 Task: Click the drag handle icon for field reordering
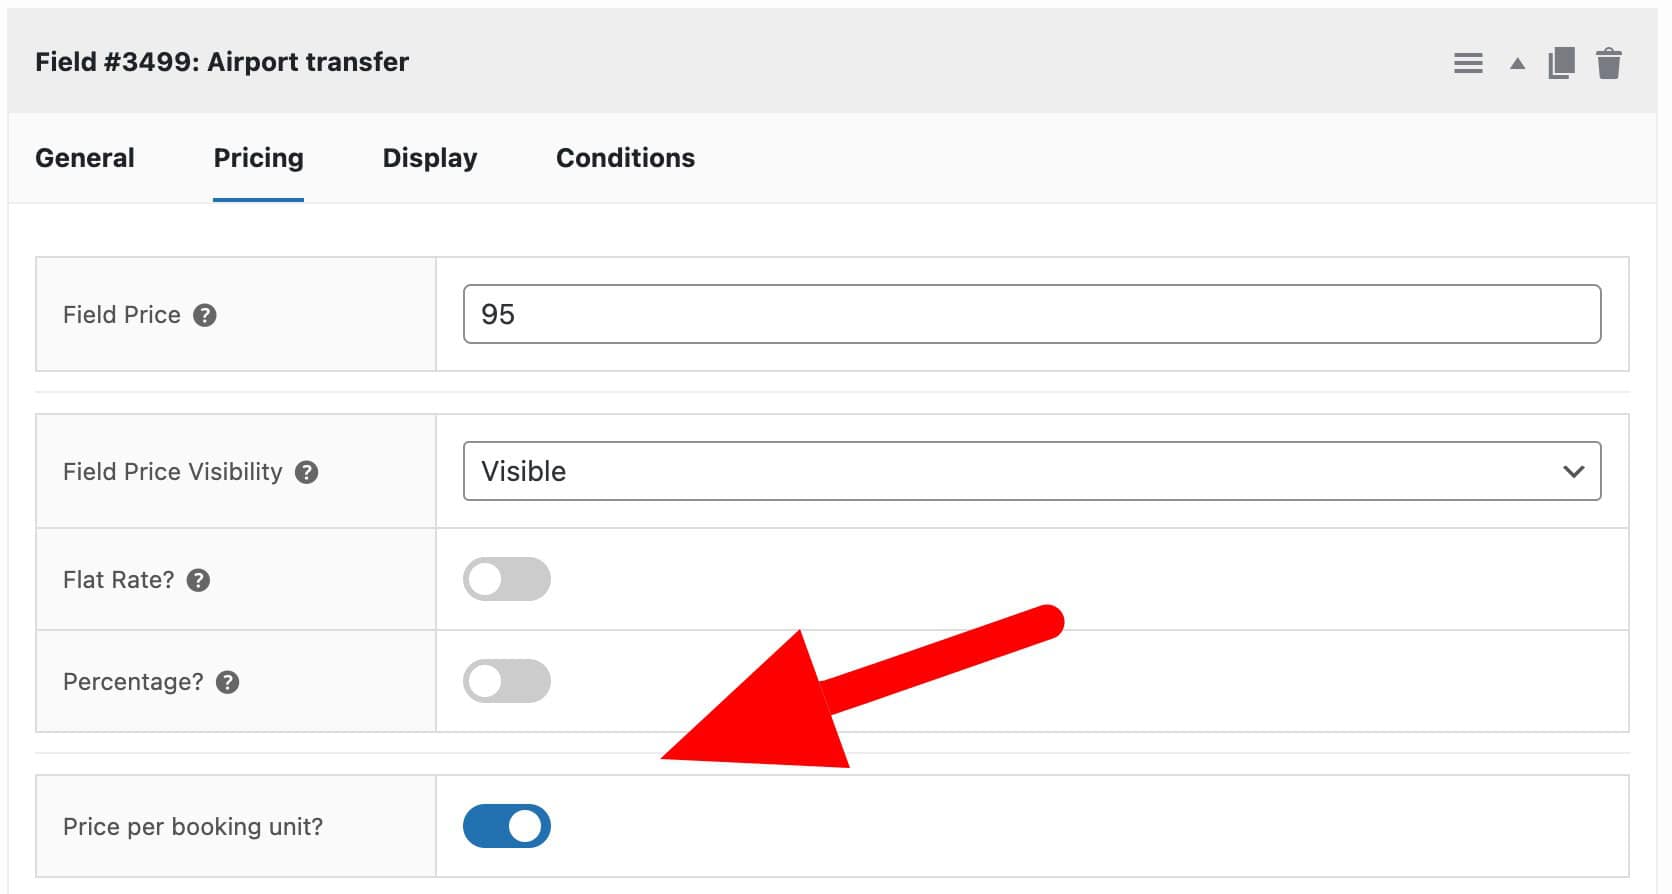1468,62
